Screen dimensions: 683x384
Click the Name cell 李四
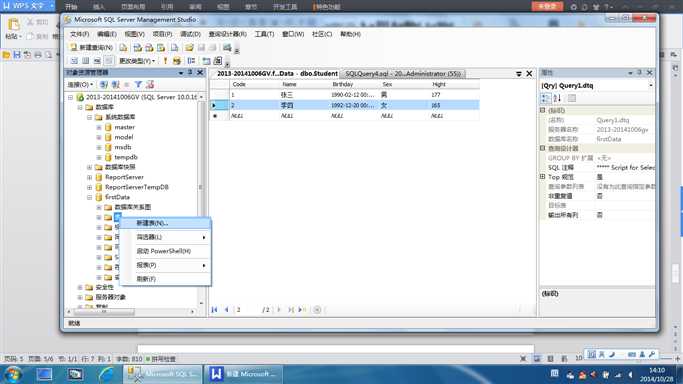click(303, 105)
